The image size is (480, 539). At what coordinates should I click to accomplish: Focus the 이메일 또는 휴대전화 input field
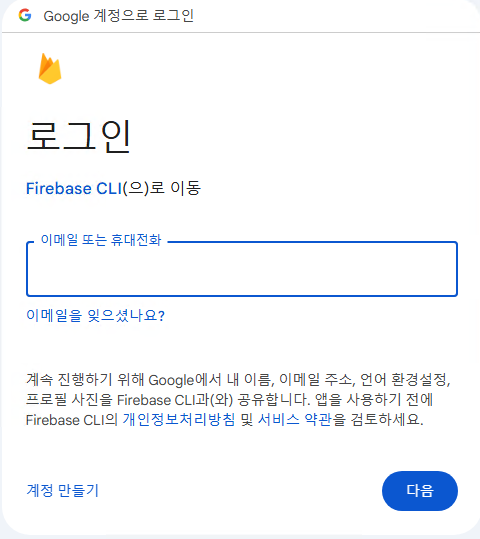click(x=242, y=269)
